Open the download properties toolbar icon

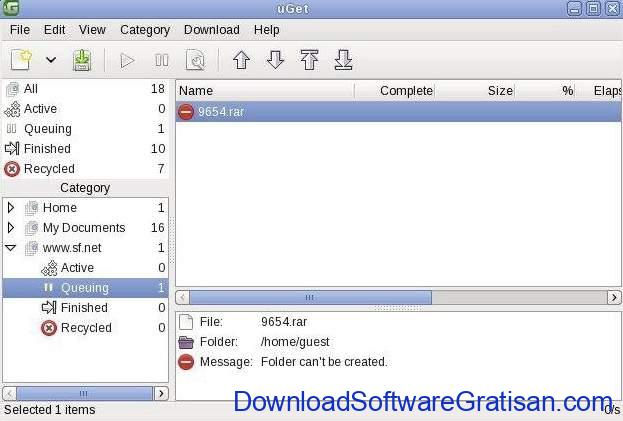(x=195, y=60)
